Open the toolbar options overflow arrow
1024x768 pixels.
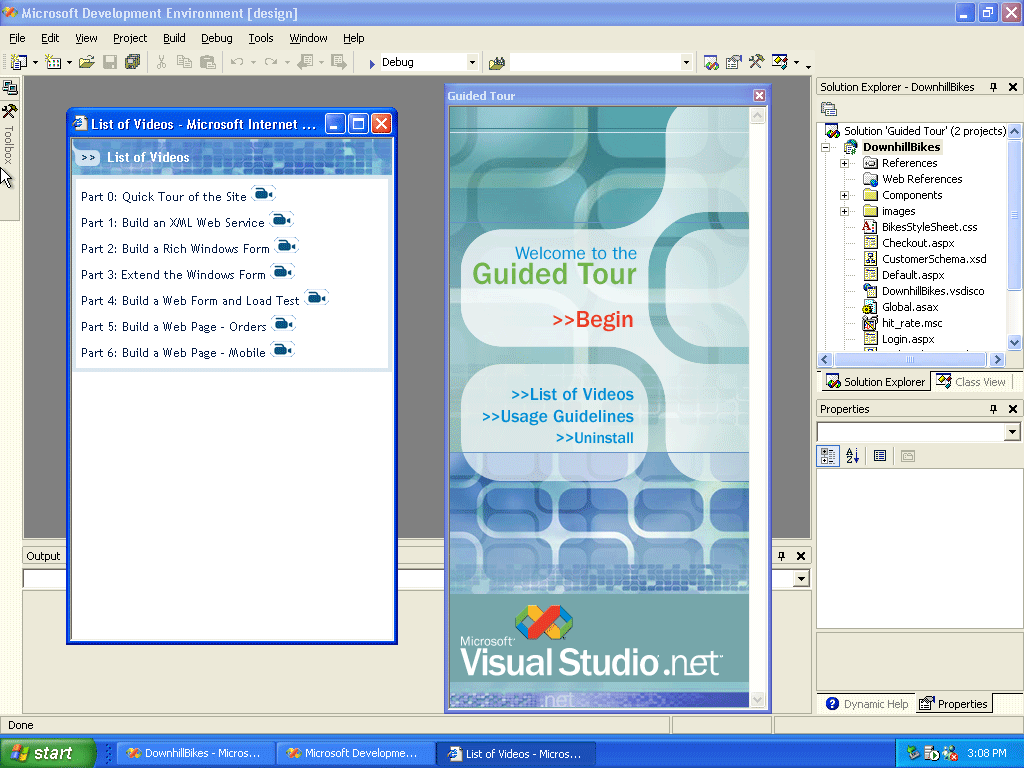coord(808,65)
